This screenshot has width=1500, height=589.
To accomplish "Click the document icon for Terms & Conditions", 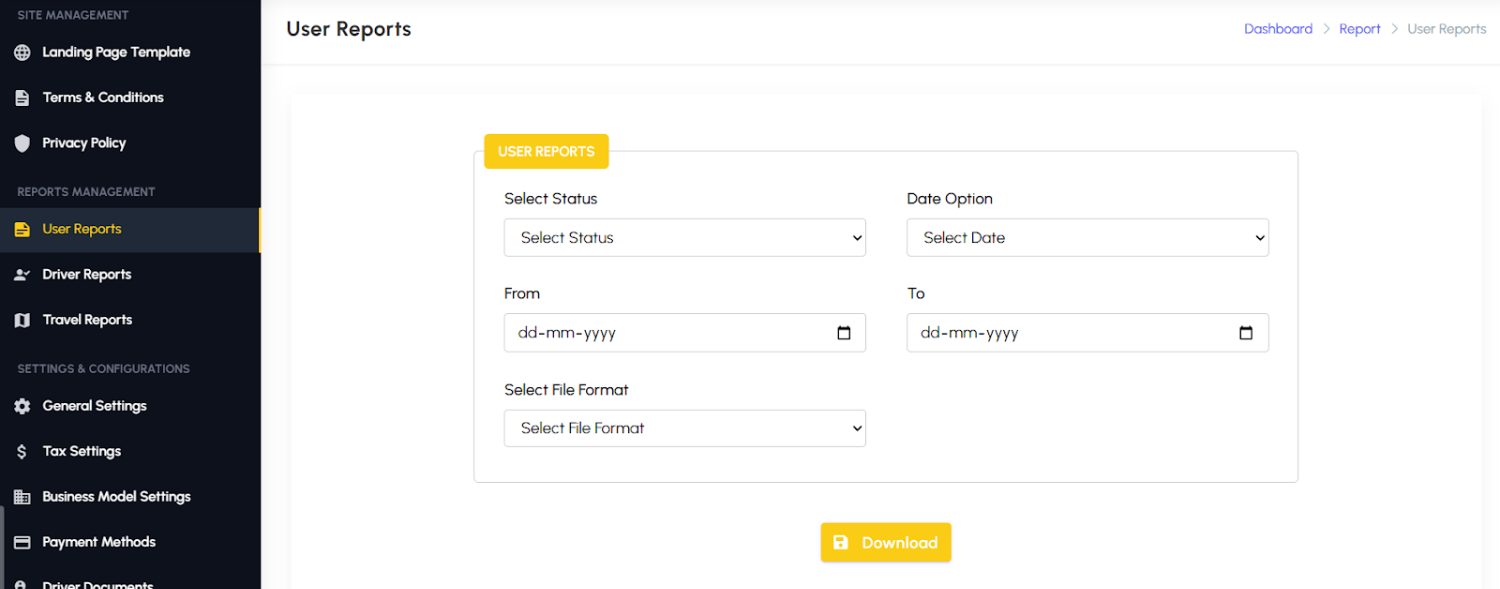I will (22, 98).
